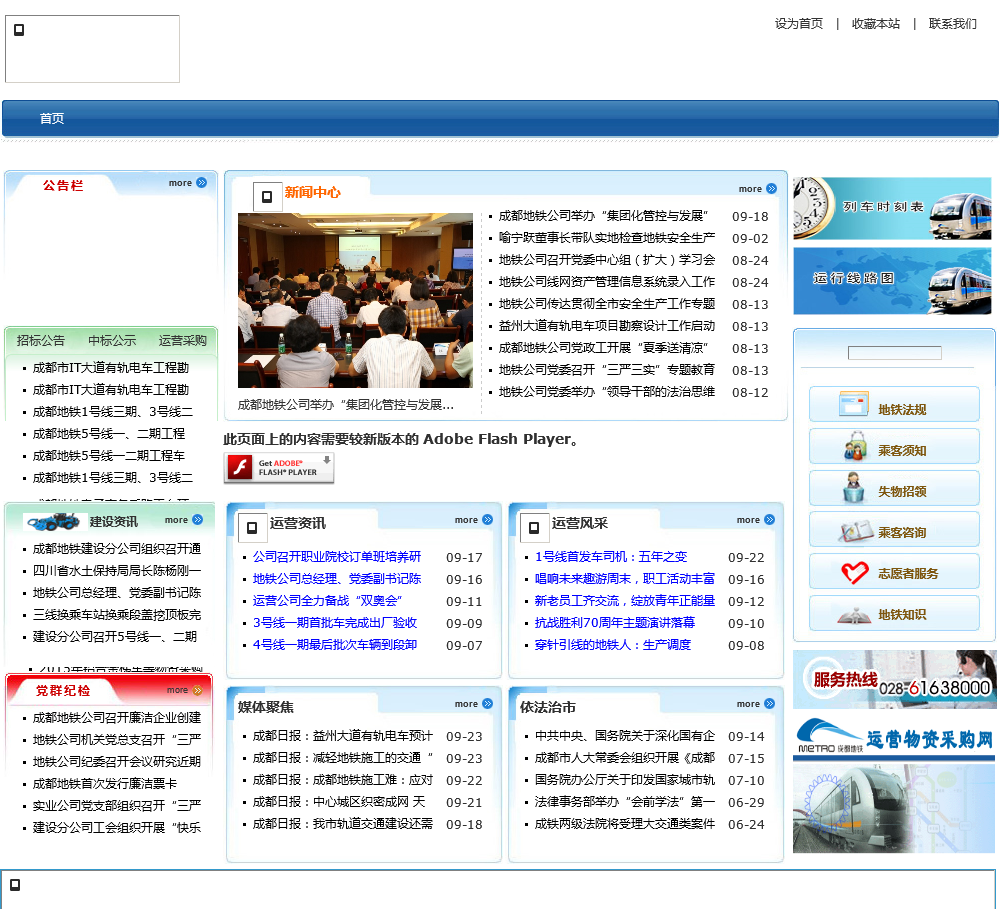Open 成都地铁5号线一二期工程车 notice
The width and height of the screenshot is (1000, 909).
pyautogui.click(x=108, y=455)
